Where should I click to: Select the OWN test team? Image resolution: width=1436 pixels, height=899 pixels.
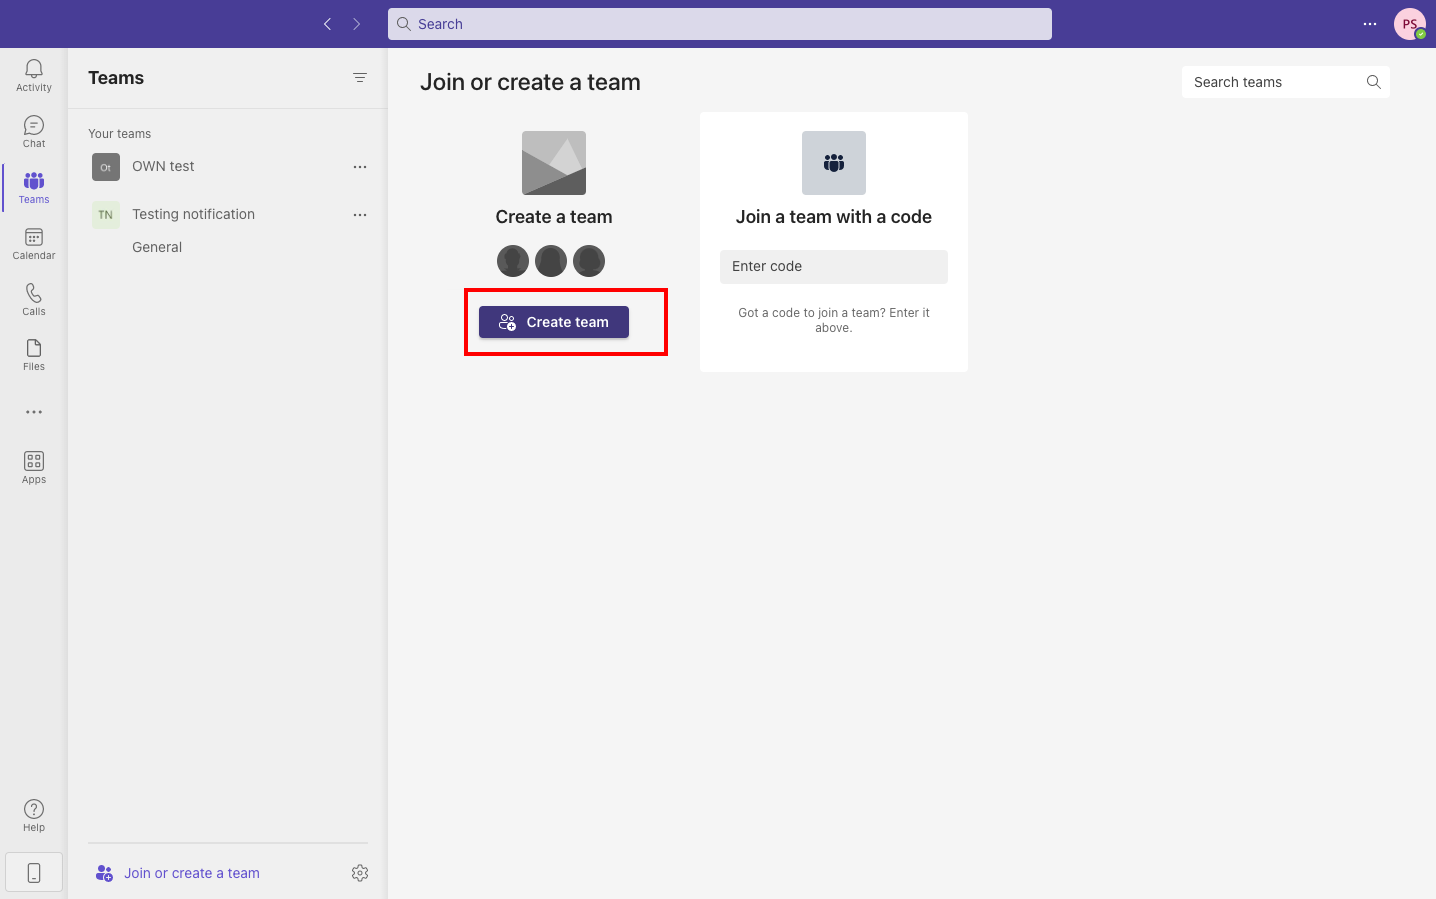tap(228, 167)
